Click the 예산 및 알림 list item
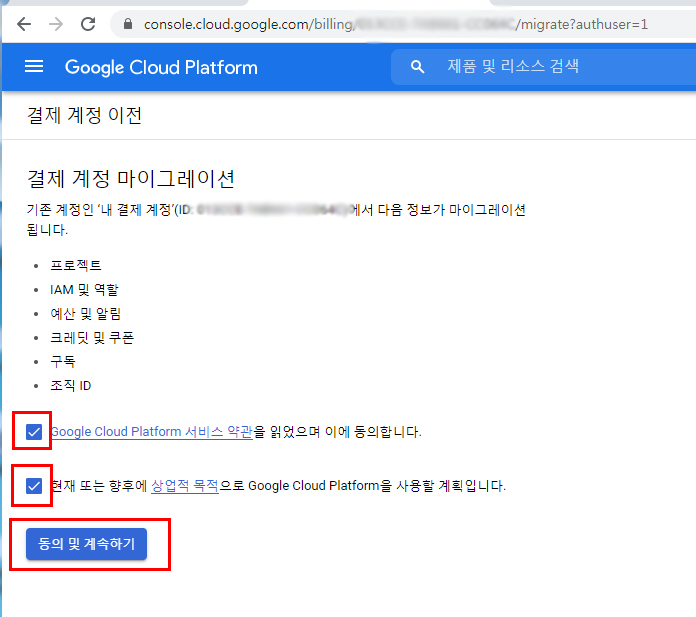Screen dimensions: 696x617 coord(85,314)
